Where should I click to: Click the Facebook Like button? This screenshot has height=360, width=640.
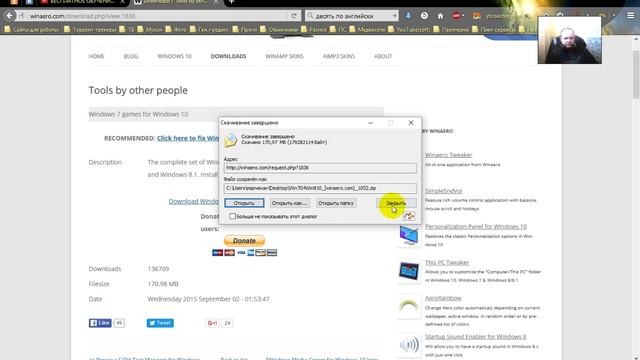pyautogui.click(x=100, y=323)
